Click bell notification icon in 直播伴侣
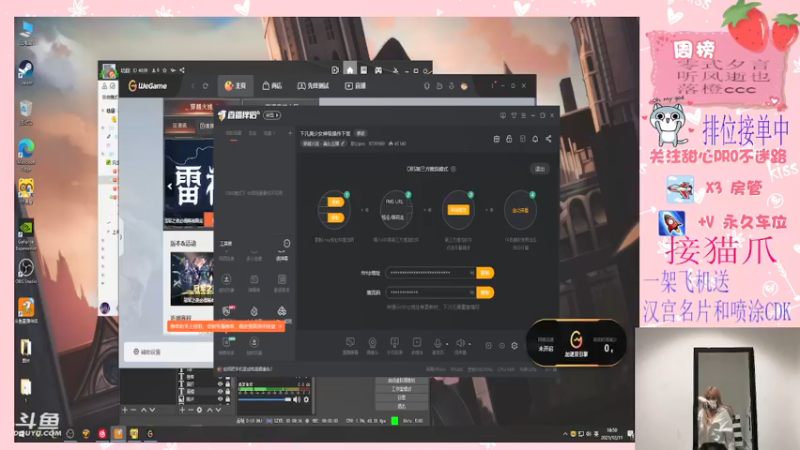 coord(535,139)
